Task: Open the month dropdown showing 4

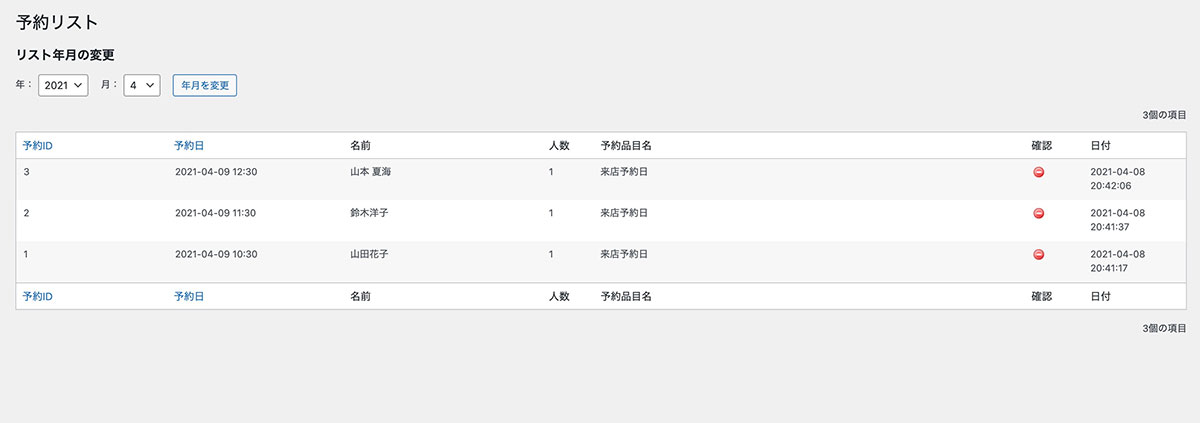Action: [142, 86]
